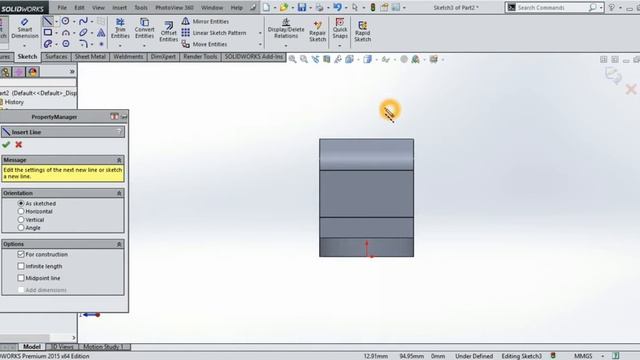Use the Convert Entities tool

[x=144, y=29]
